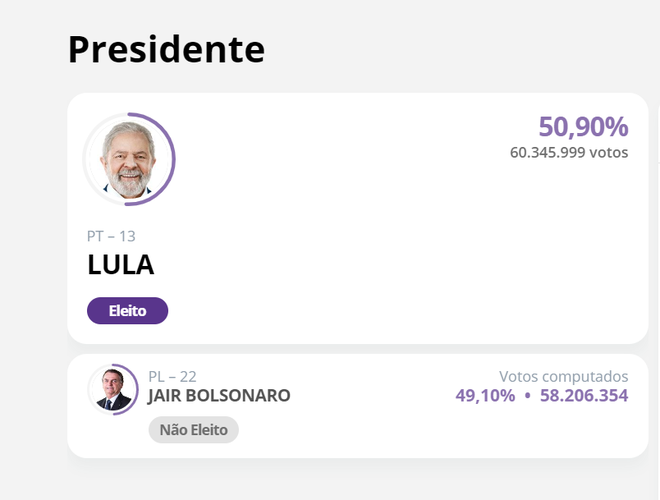The width and height of the screenshot is (660, 500).
Task: Click the PL – 22 party label
Action: tap(172, 376)
